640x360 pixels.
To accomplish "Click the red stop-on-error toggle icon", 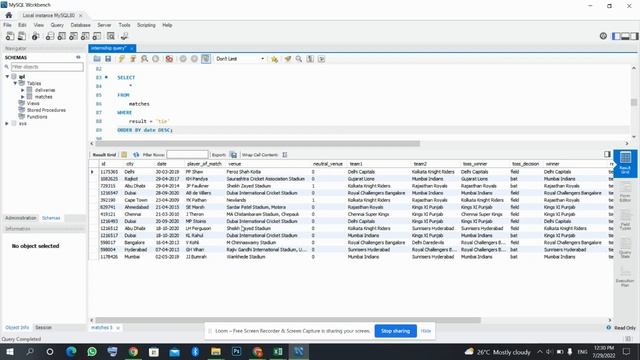I will point(169,59).
